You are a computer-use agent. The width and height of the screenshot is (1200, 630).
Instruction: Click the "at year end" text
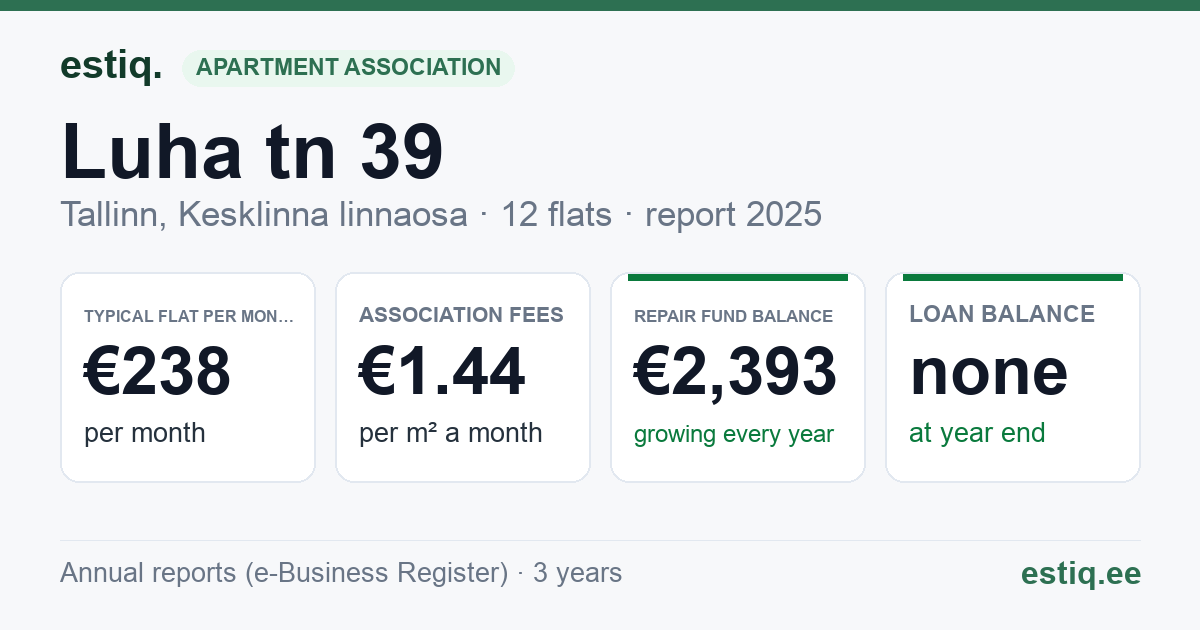point(977,433)
